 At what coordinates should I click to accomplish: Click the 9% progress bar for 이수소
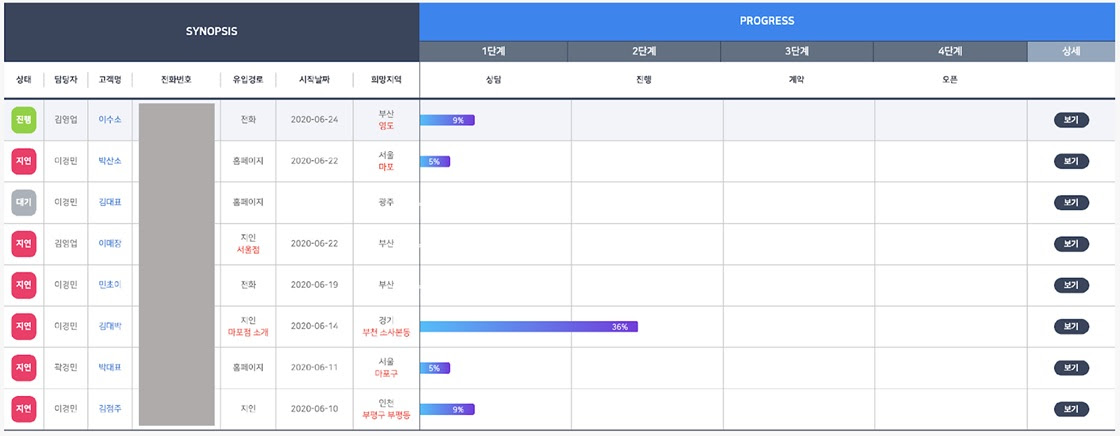pyautogui.click(x=447, y=120)
